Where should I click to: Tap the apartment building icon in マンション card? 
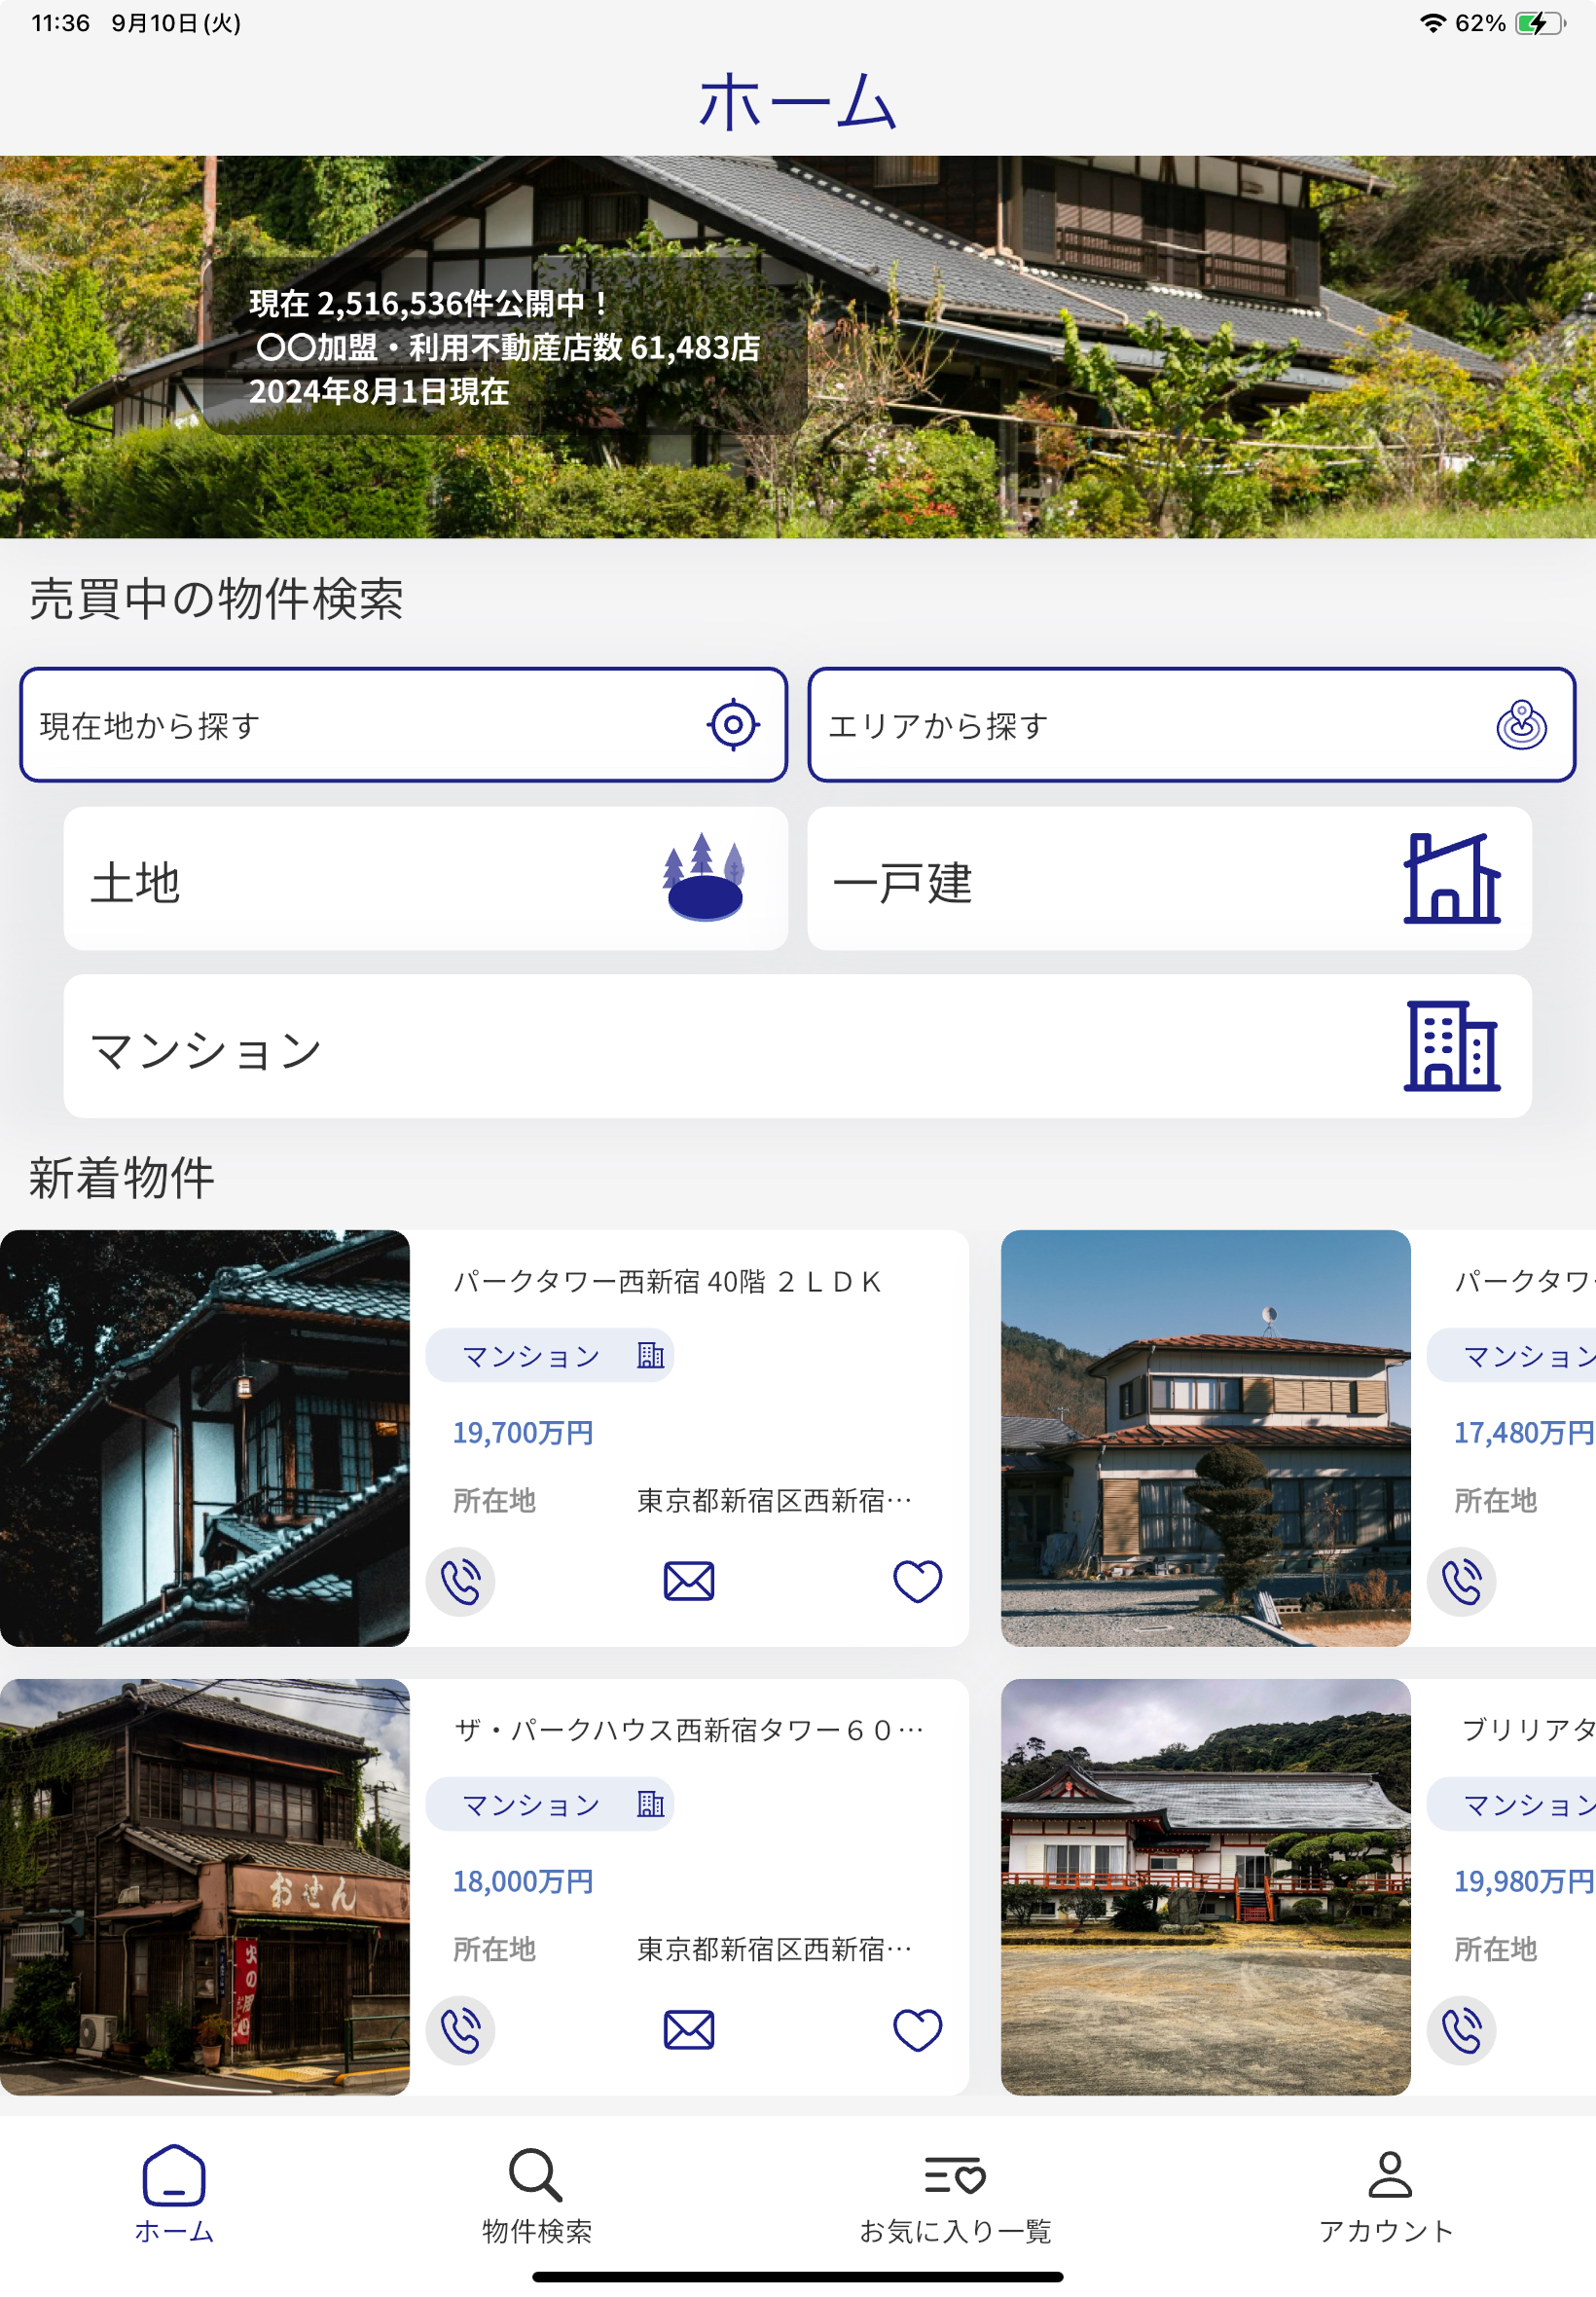(x=1452, y=1046)
